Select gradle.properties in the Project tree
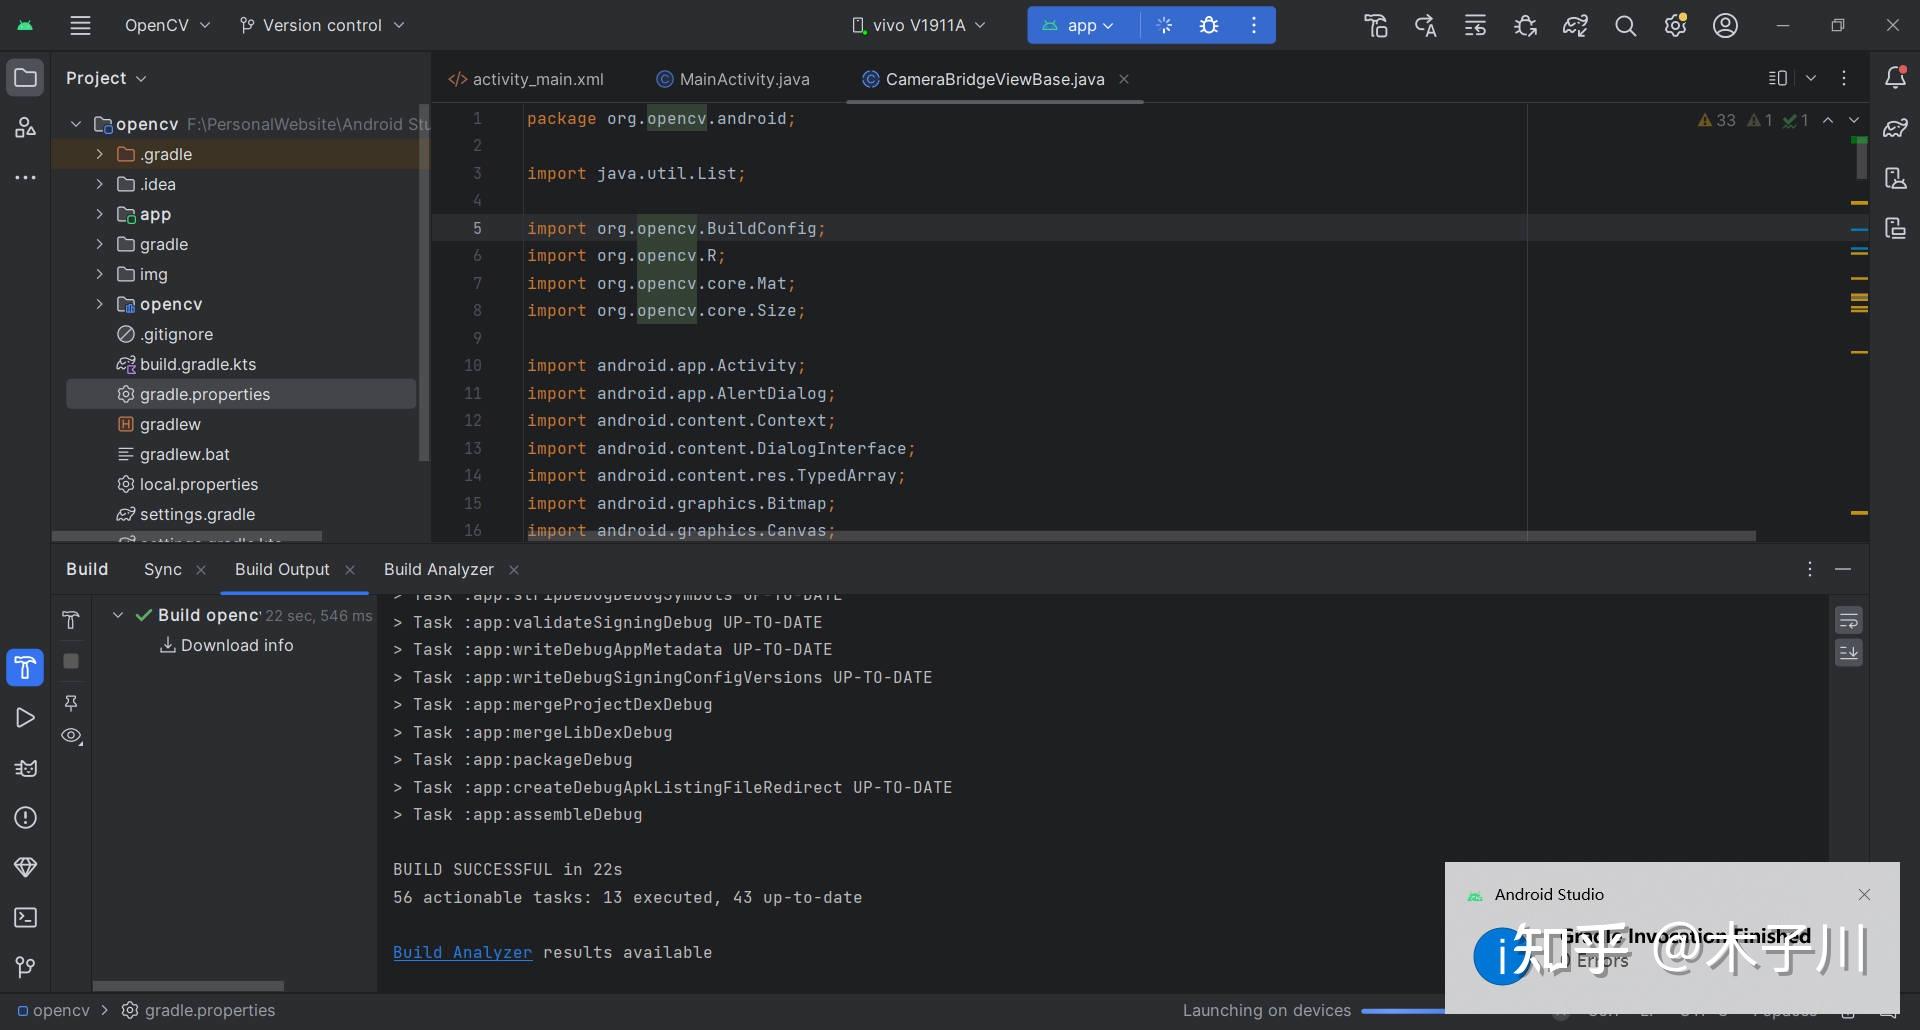This screenshot has width=1920, height=1030. click(x=207, y=393)
